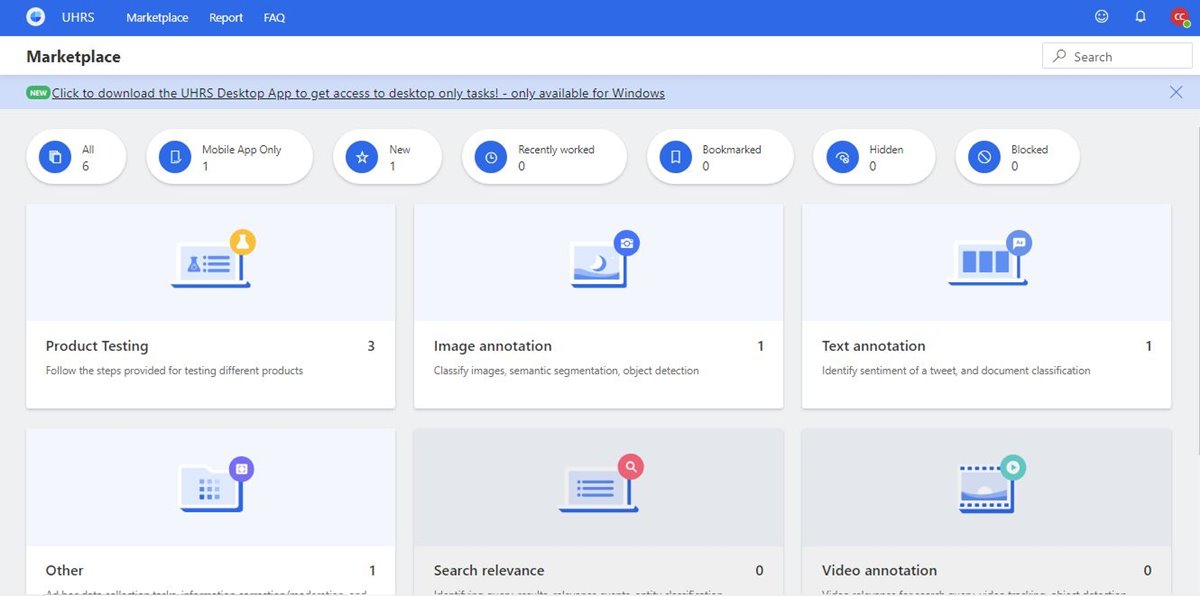Click 'Identify sentiment of a tweet' description
The height and width of the screenshot is (596, 1200).
956,370
